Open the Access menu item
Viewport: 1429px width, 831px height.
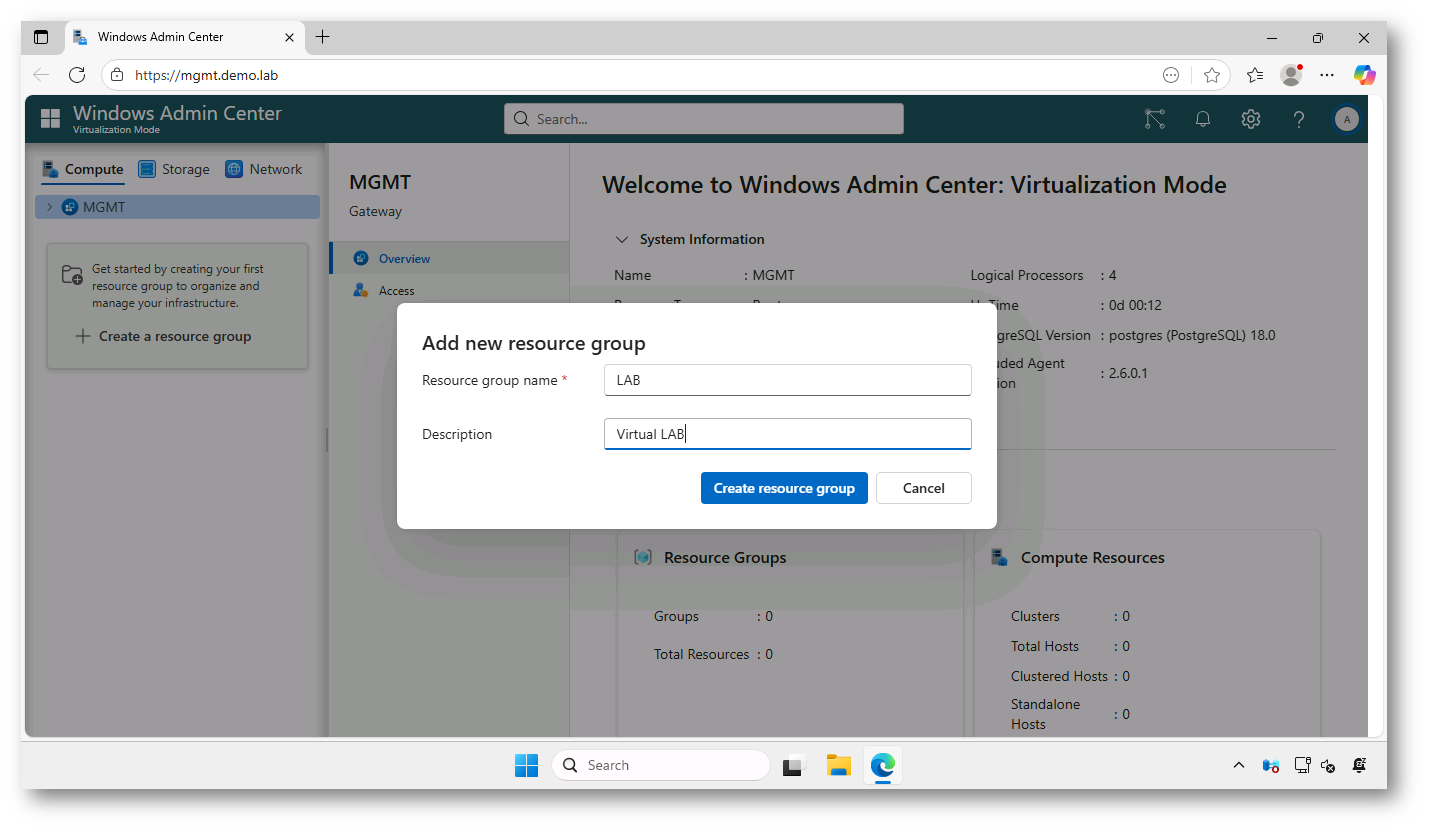click(x=396, y=291)
